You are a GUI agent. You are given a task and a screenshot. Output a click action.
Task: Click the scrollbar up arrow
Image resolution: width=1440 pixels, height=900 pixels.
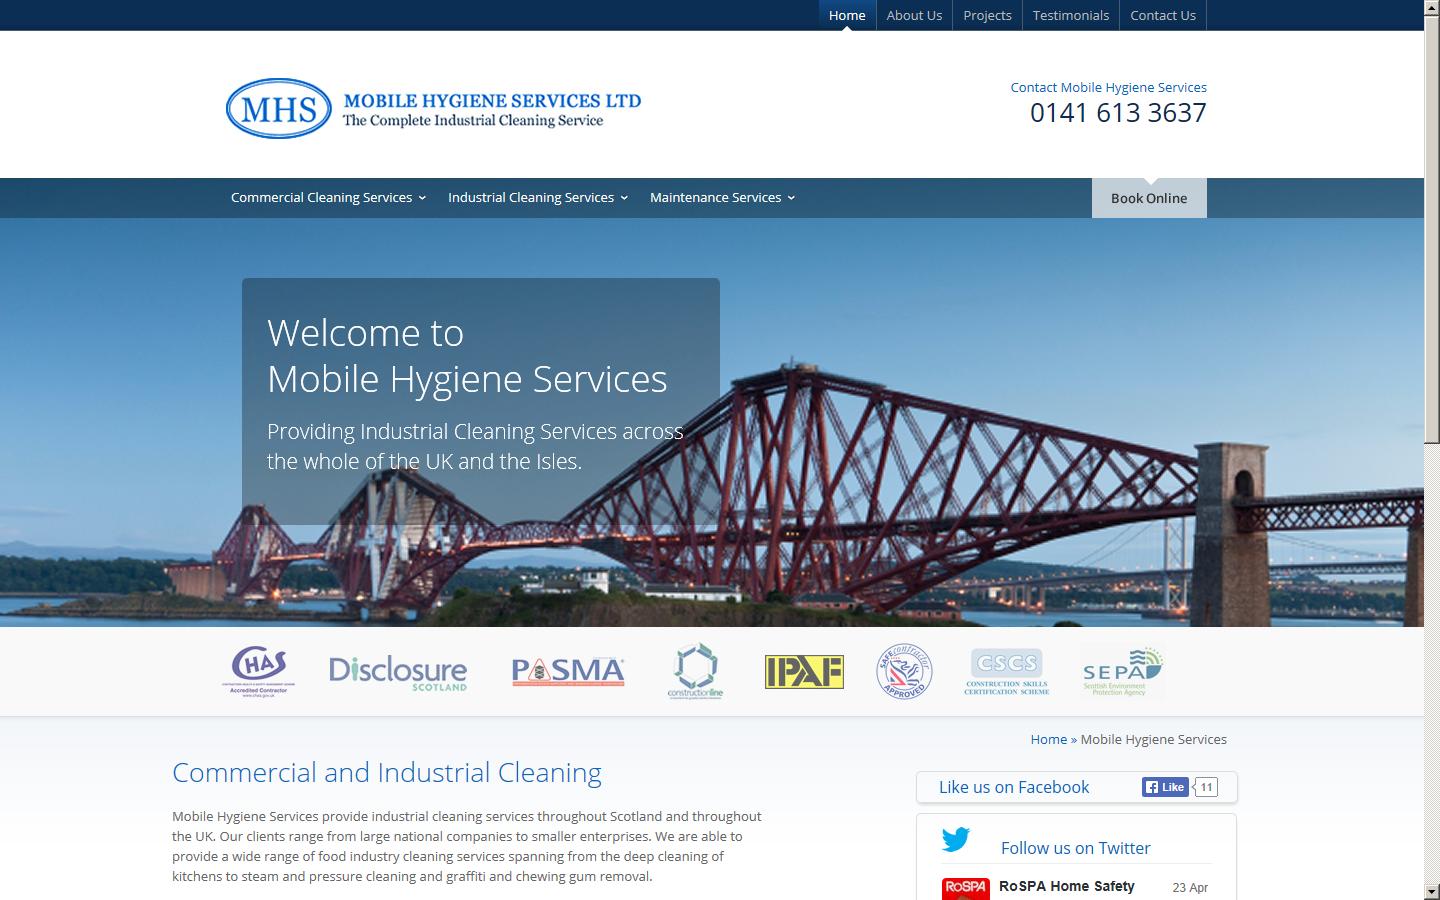coord(1432,7)
